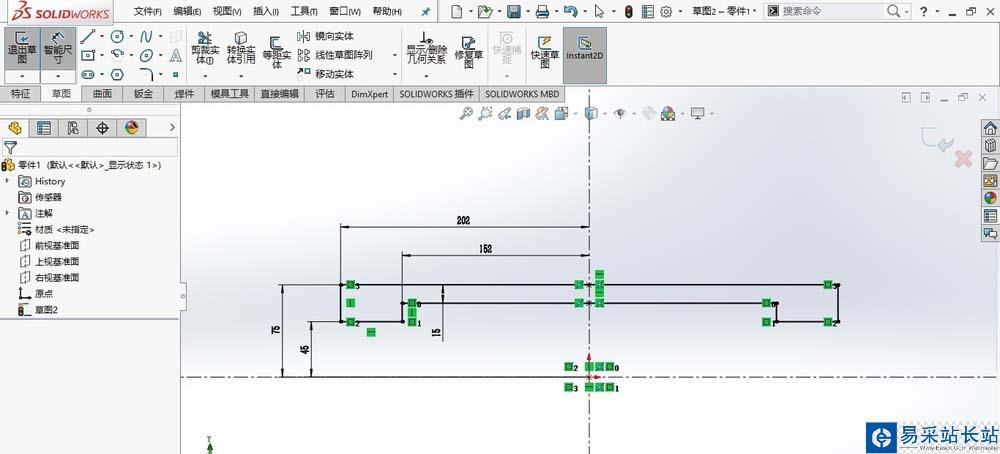Click the Exit Sketch (退出草图) button
1000x454 pixels.
coord(22,48)
